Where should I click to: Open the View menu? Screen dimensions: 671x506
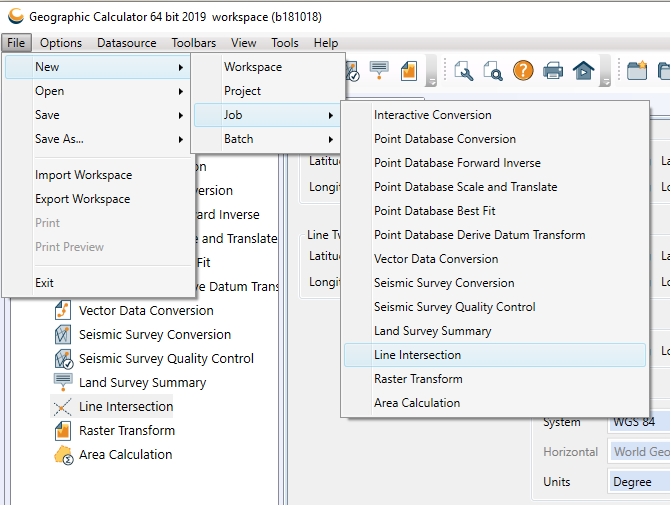tap(243, 43)
